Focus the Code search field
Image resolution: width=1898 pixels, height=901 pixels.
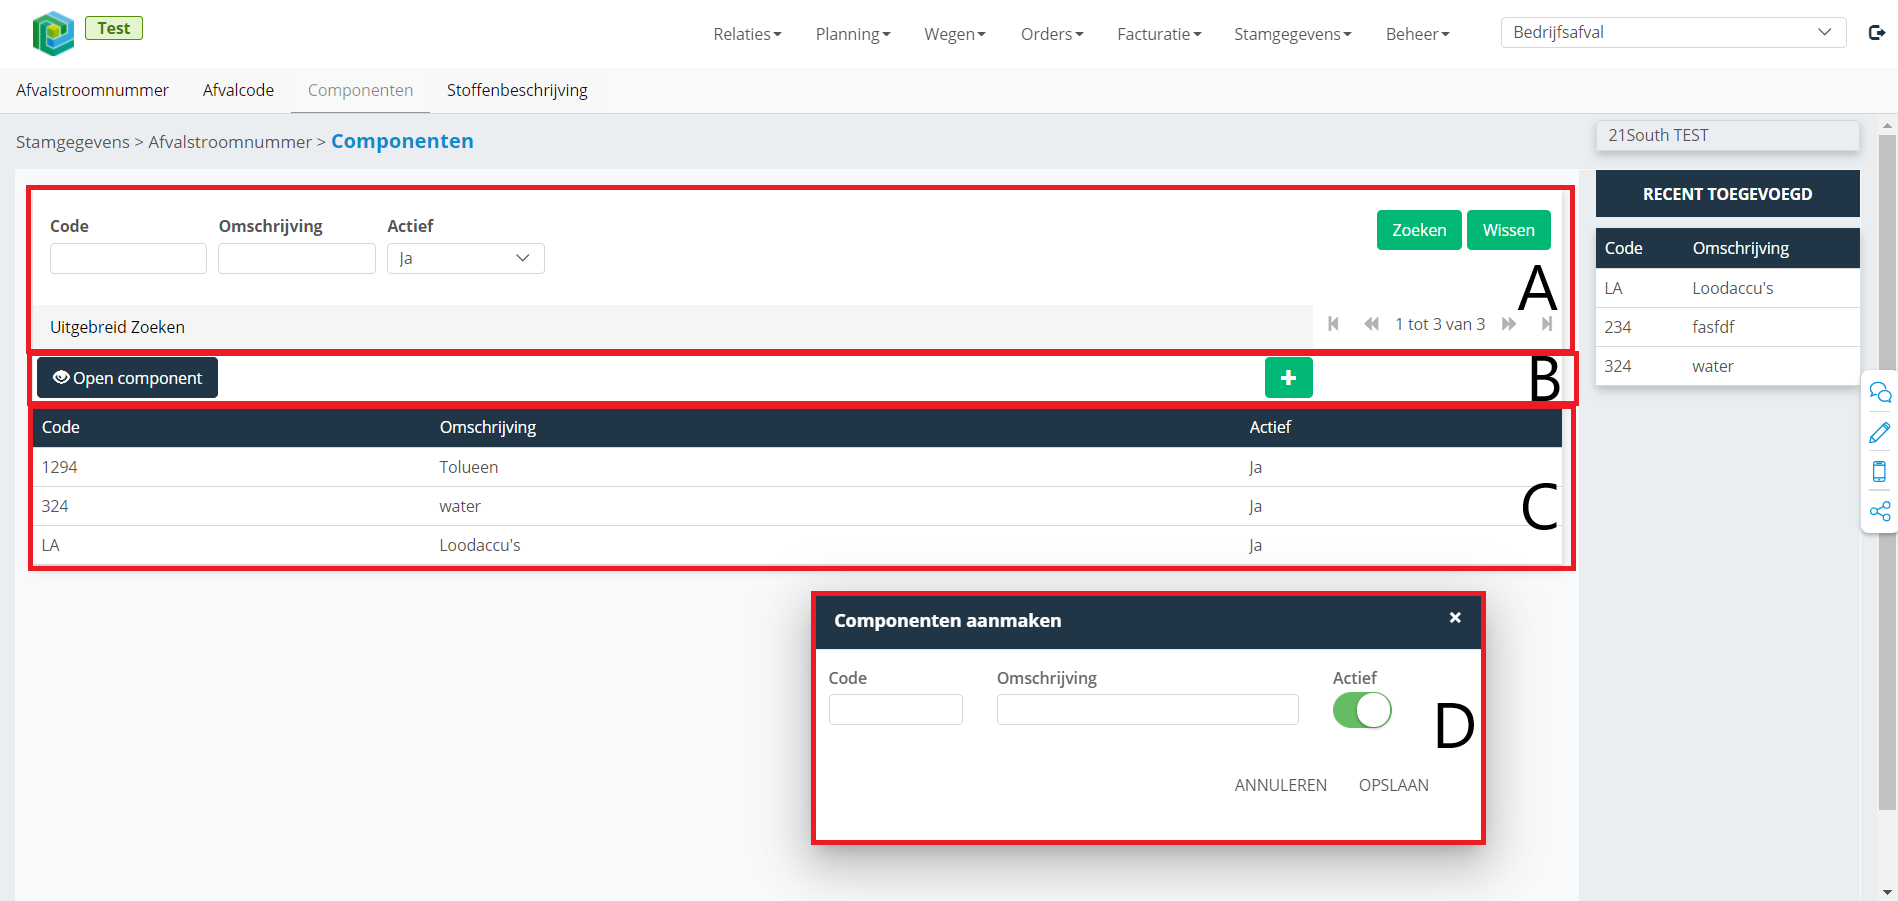pyautogui.click(x=128, y=258)
